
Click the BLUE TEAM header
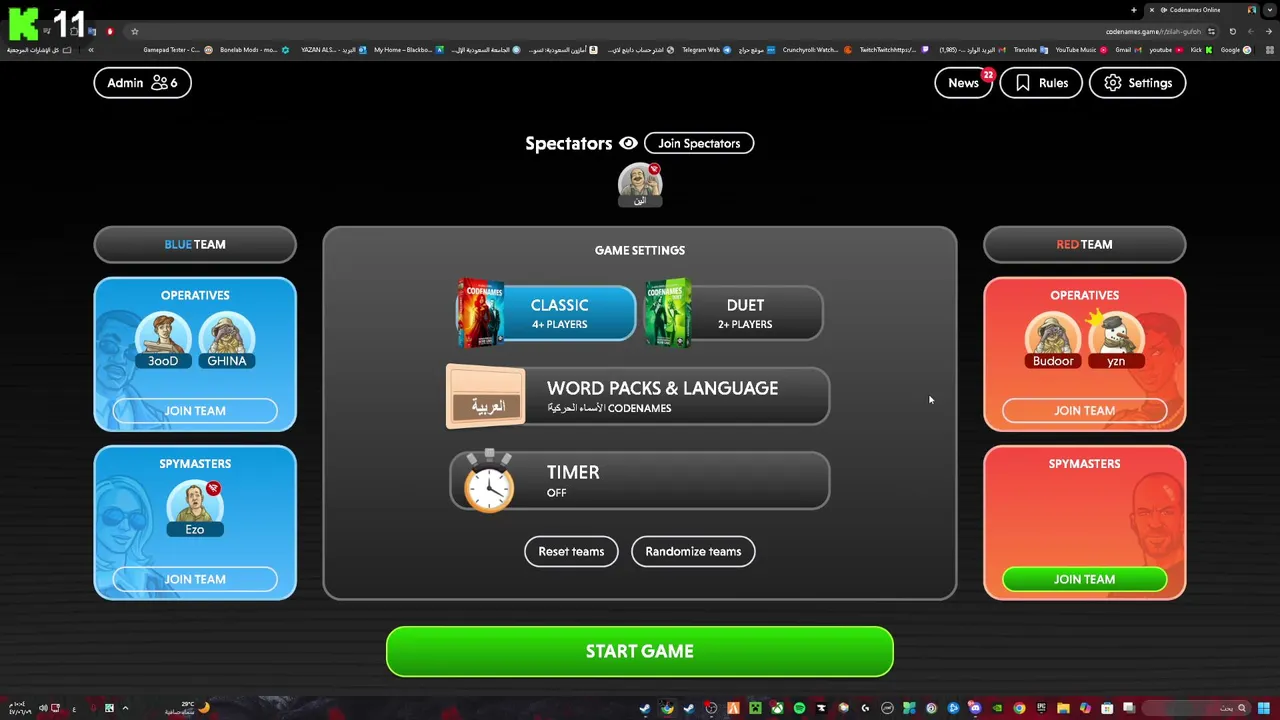195,244
